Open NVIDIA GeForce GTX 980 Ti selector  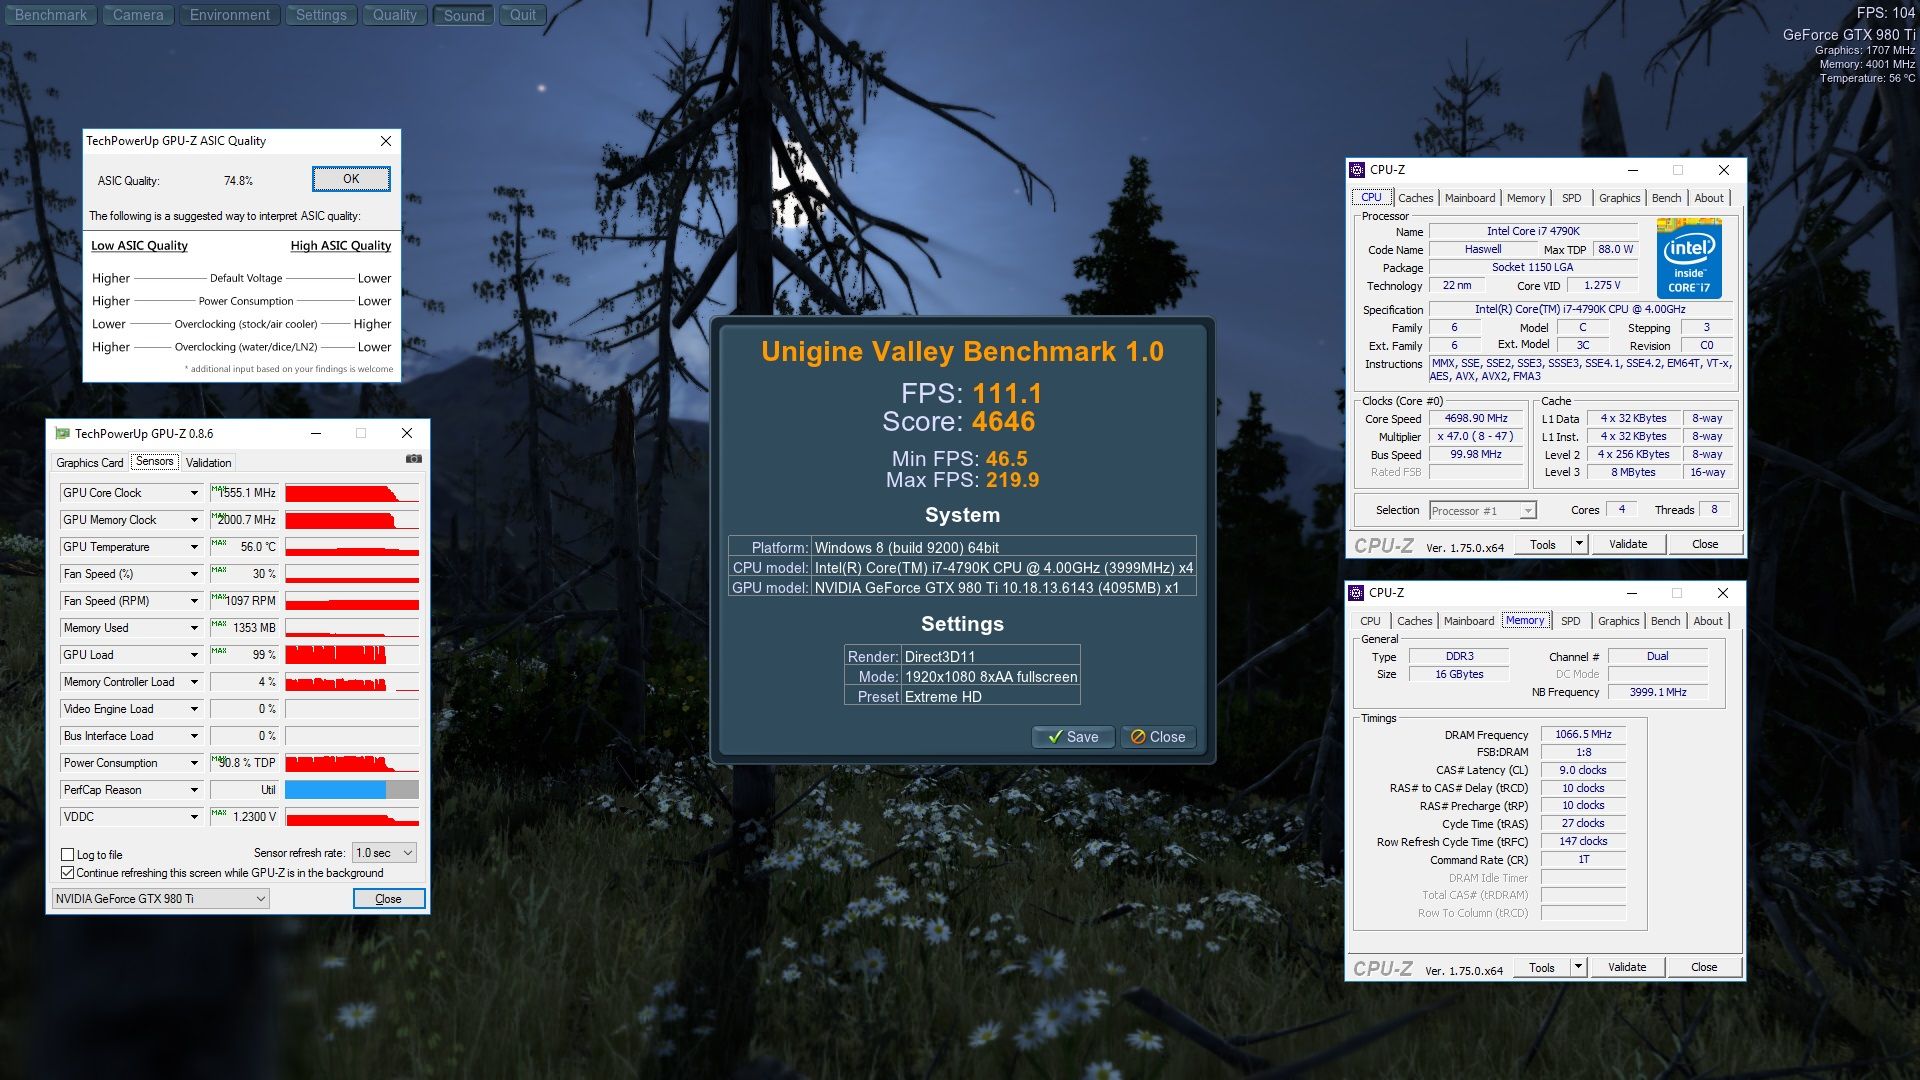click(160, 899)
